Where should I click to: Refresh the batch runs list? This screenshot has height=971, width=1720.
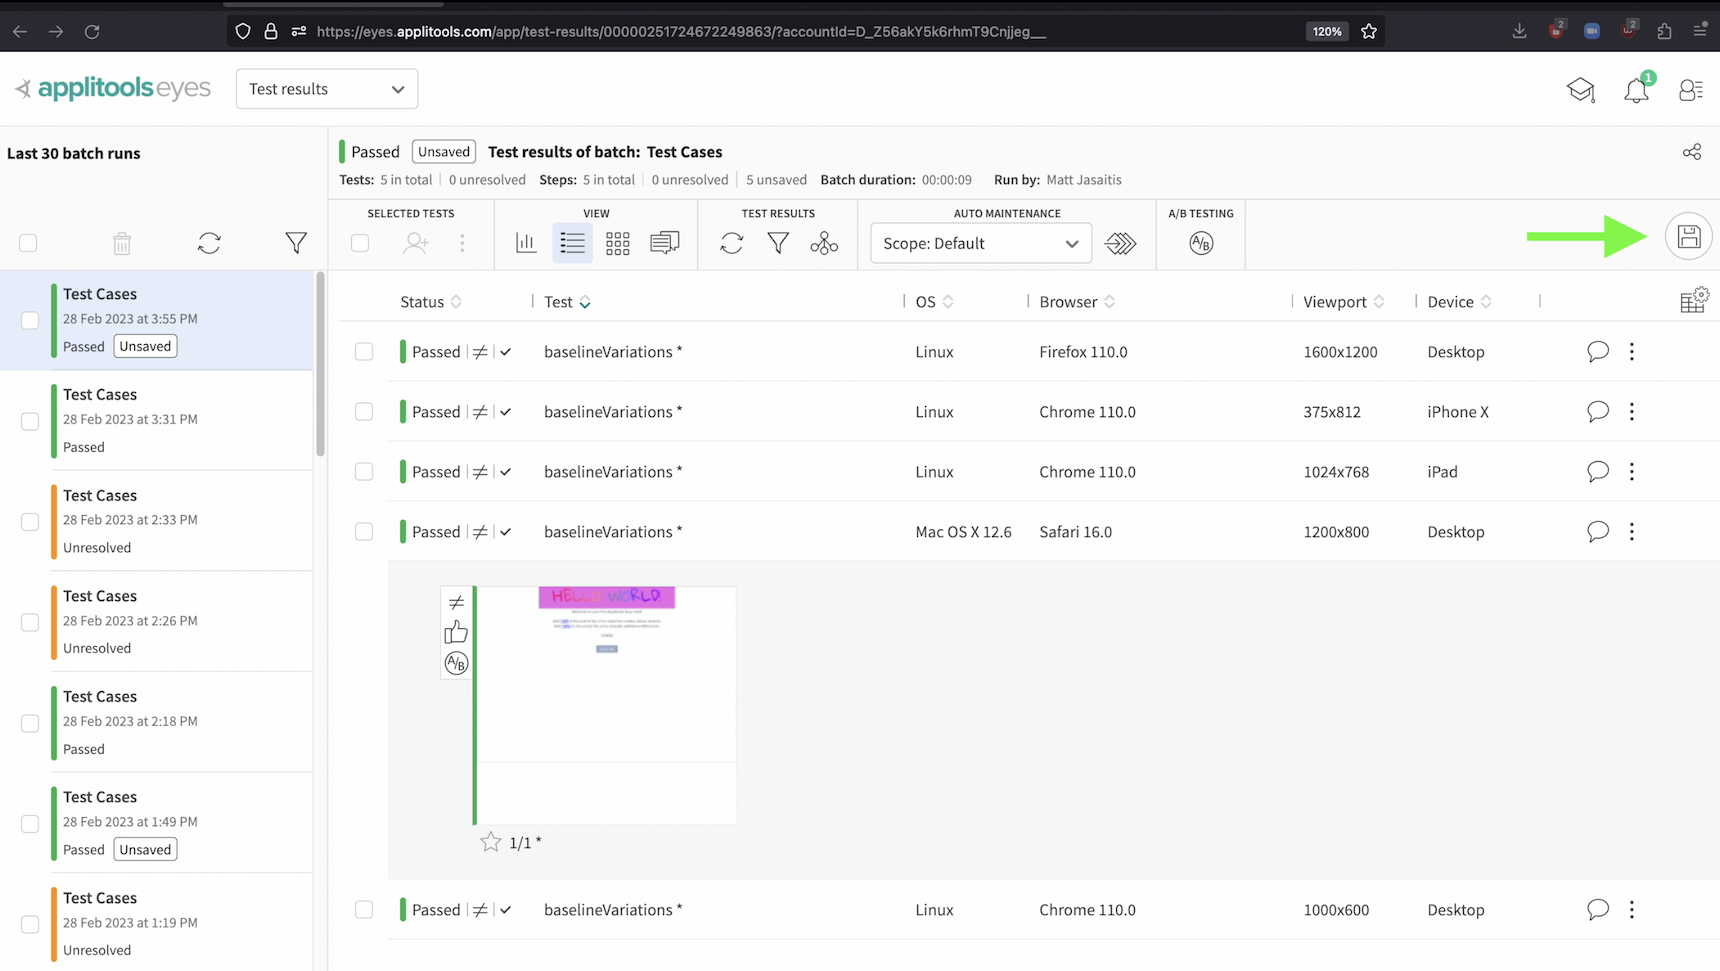pyautogui.click(x=209, y=243)
